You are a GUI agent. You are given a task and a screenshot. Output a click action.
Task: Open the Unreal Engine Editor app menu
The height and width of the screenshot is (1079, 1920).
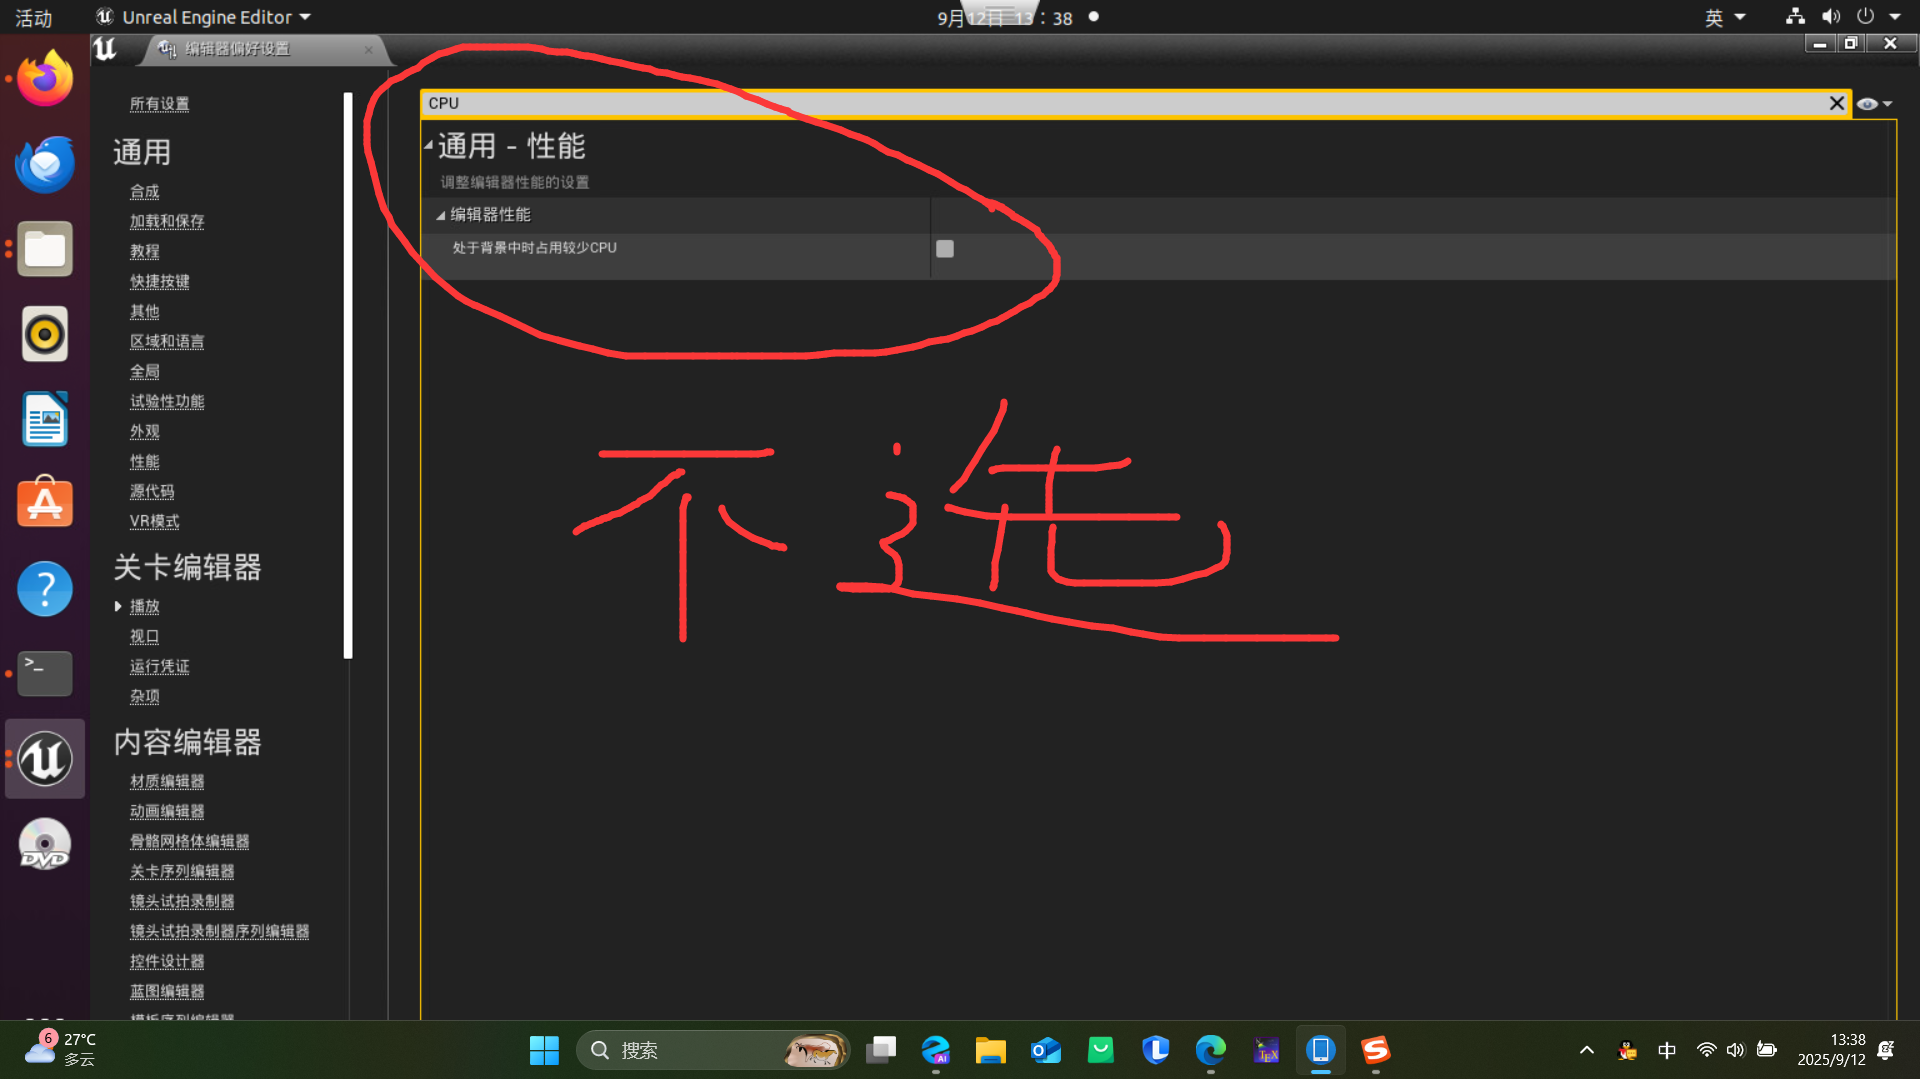(x=204, y=17)
